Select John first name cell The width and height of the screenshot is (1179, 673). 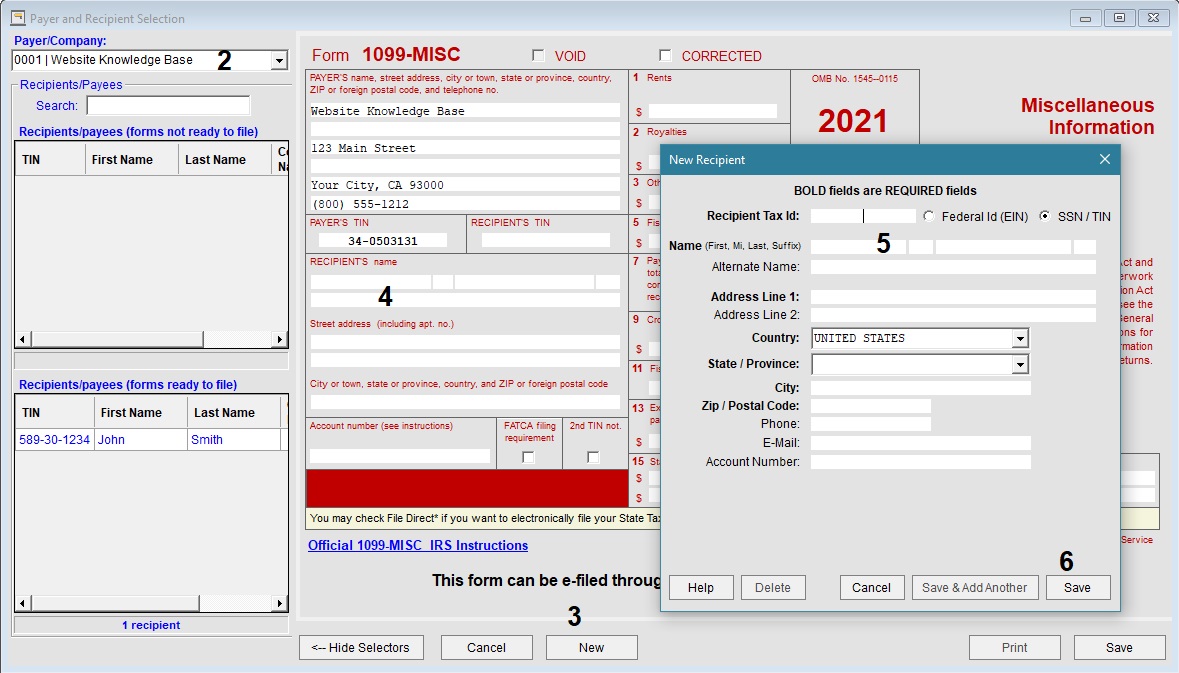pyautogui.click(x=141, y=440)
